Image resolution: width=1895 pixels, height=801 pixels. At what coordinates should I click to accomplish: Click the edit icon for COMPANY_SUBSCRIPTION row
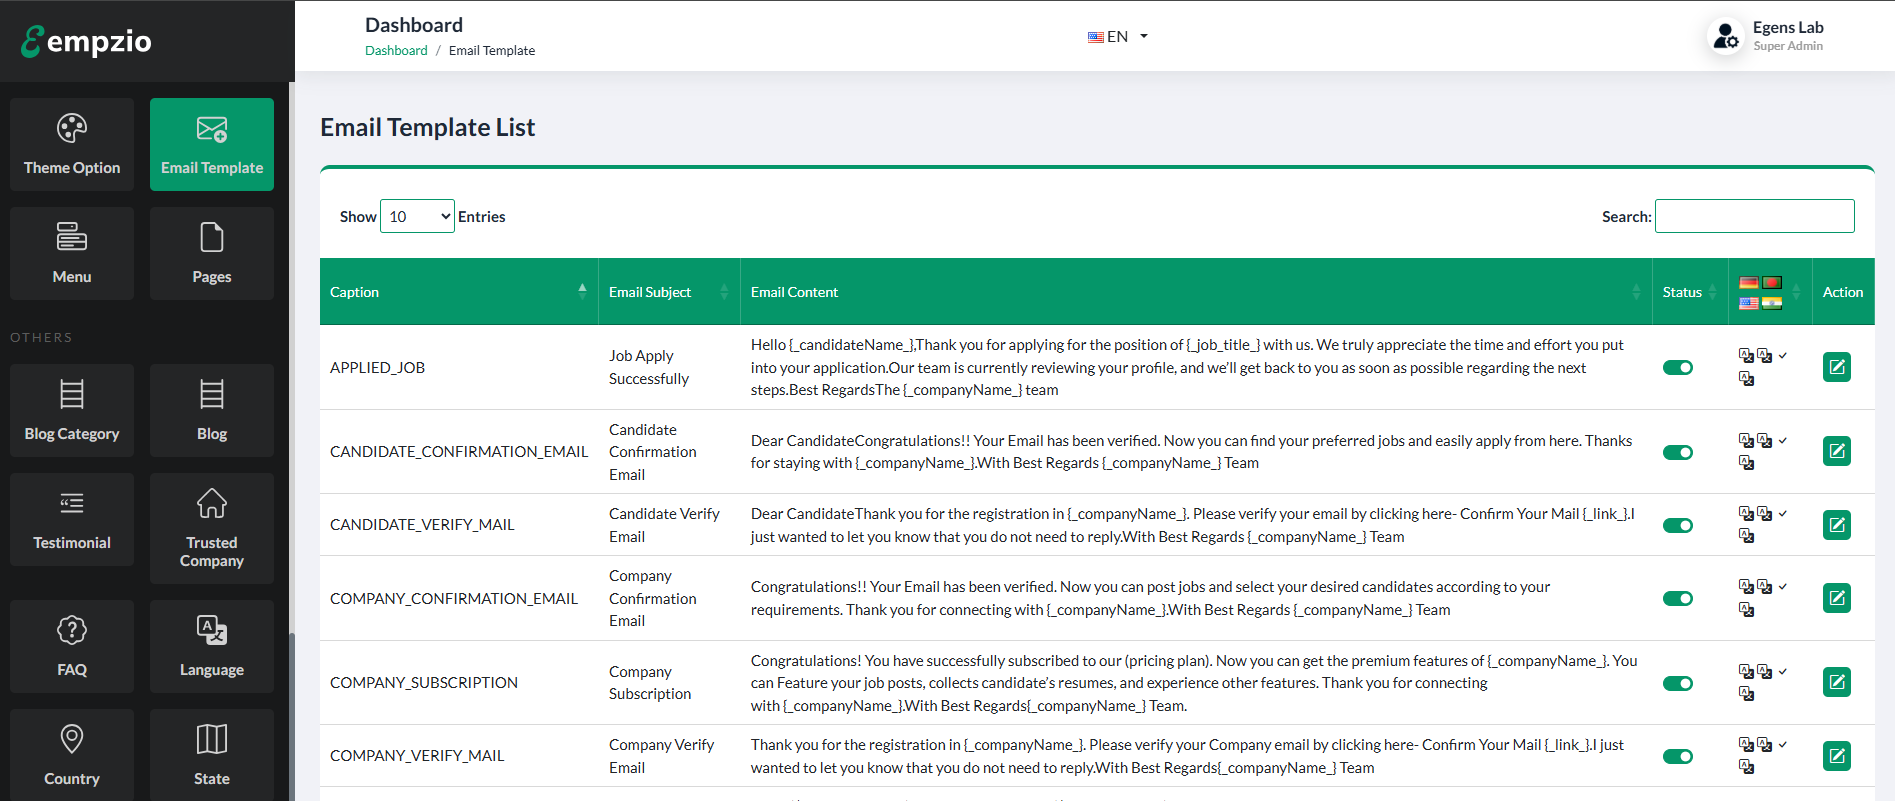1836,683
